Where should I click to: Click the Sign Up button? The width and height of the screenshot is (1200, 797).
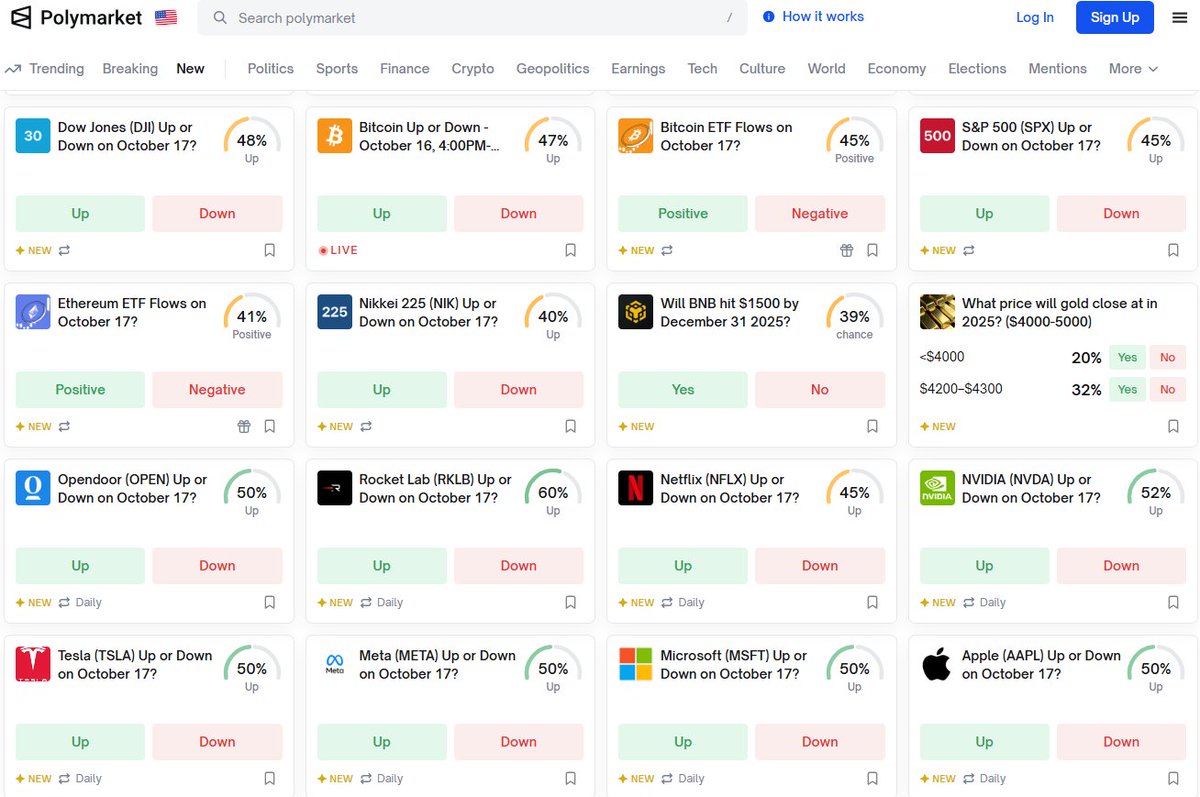pyautogui.click(x=1115, y=17)
